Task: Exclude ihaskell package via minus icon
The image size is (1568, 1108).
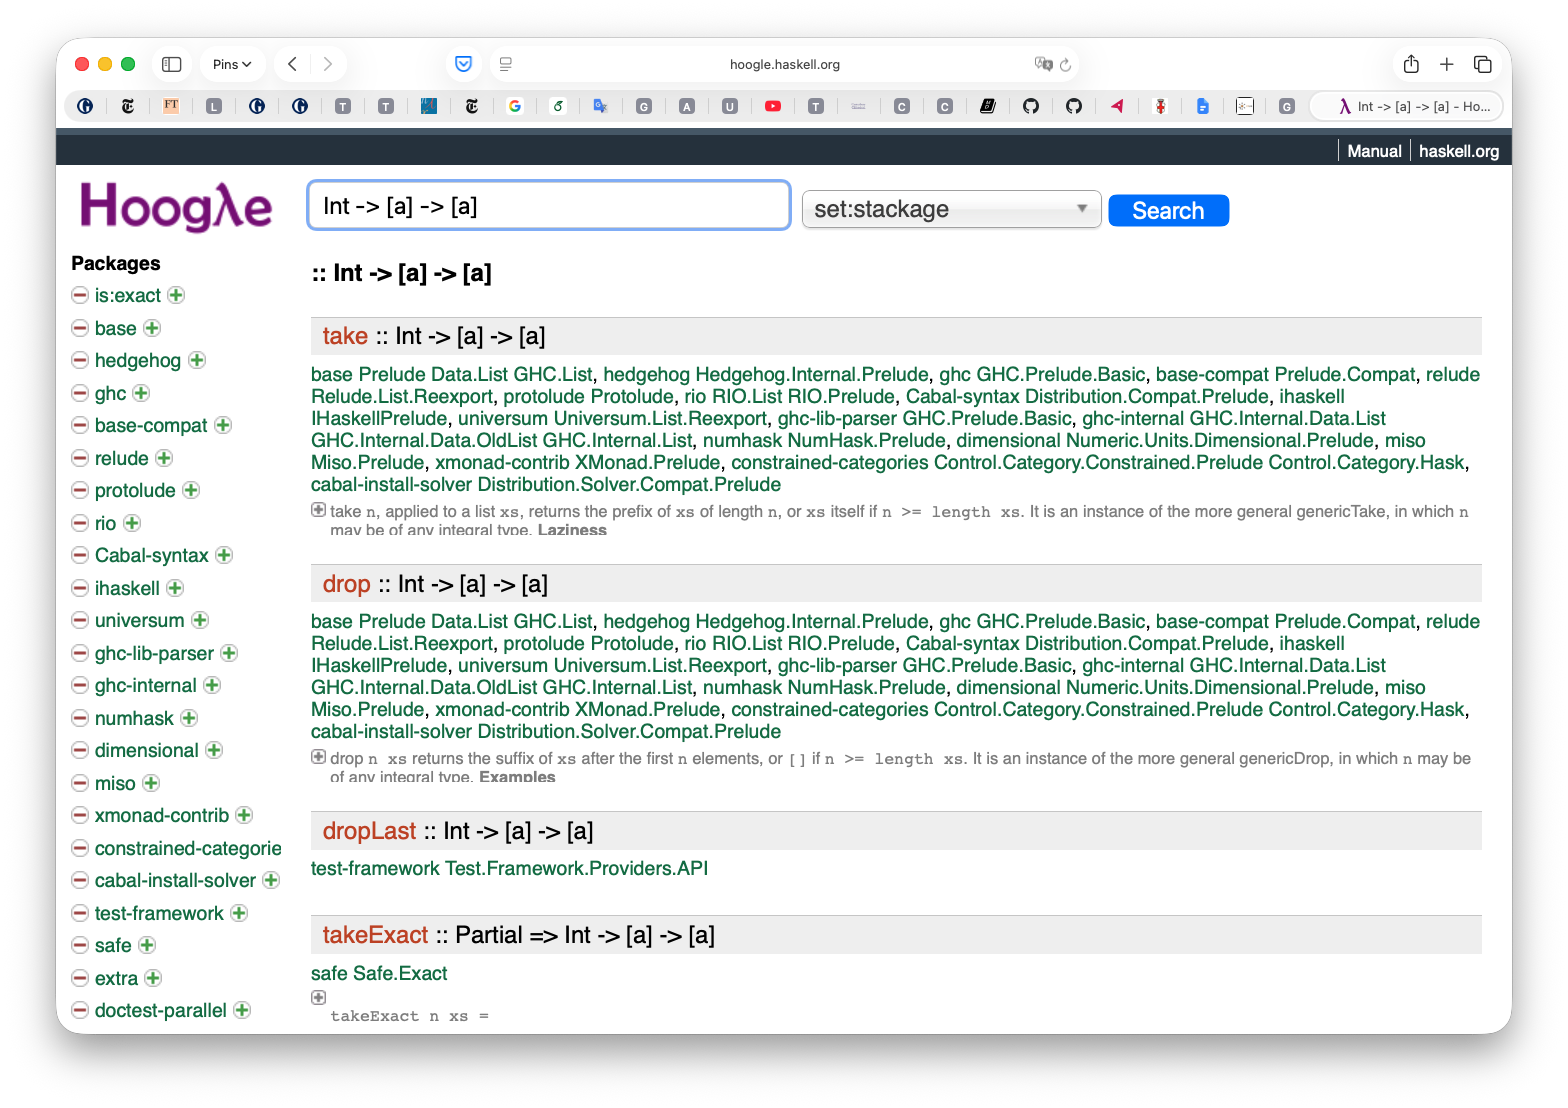Action: tap(80, 588)
